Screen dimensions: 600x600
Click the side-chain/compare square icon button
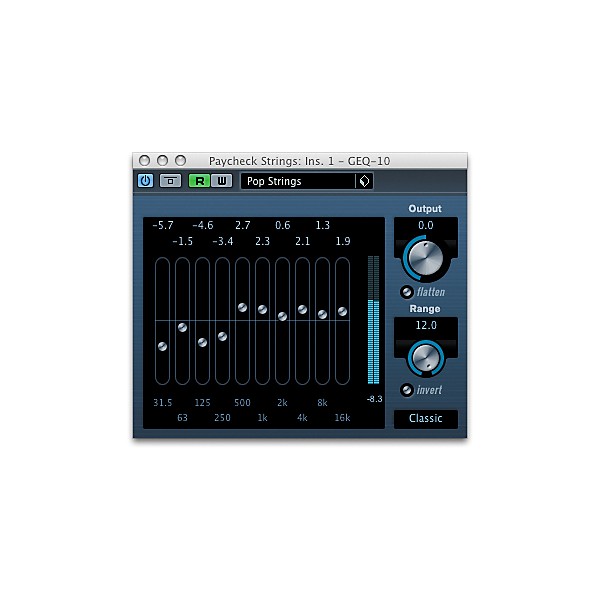(170, 181)
